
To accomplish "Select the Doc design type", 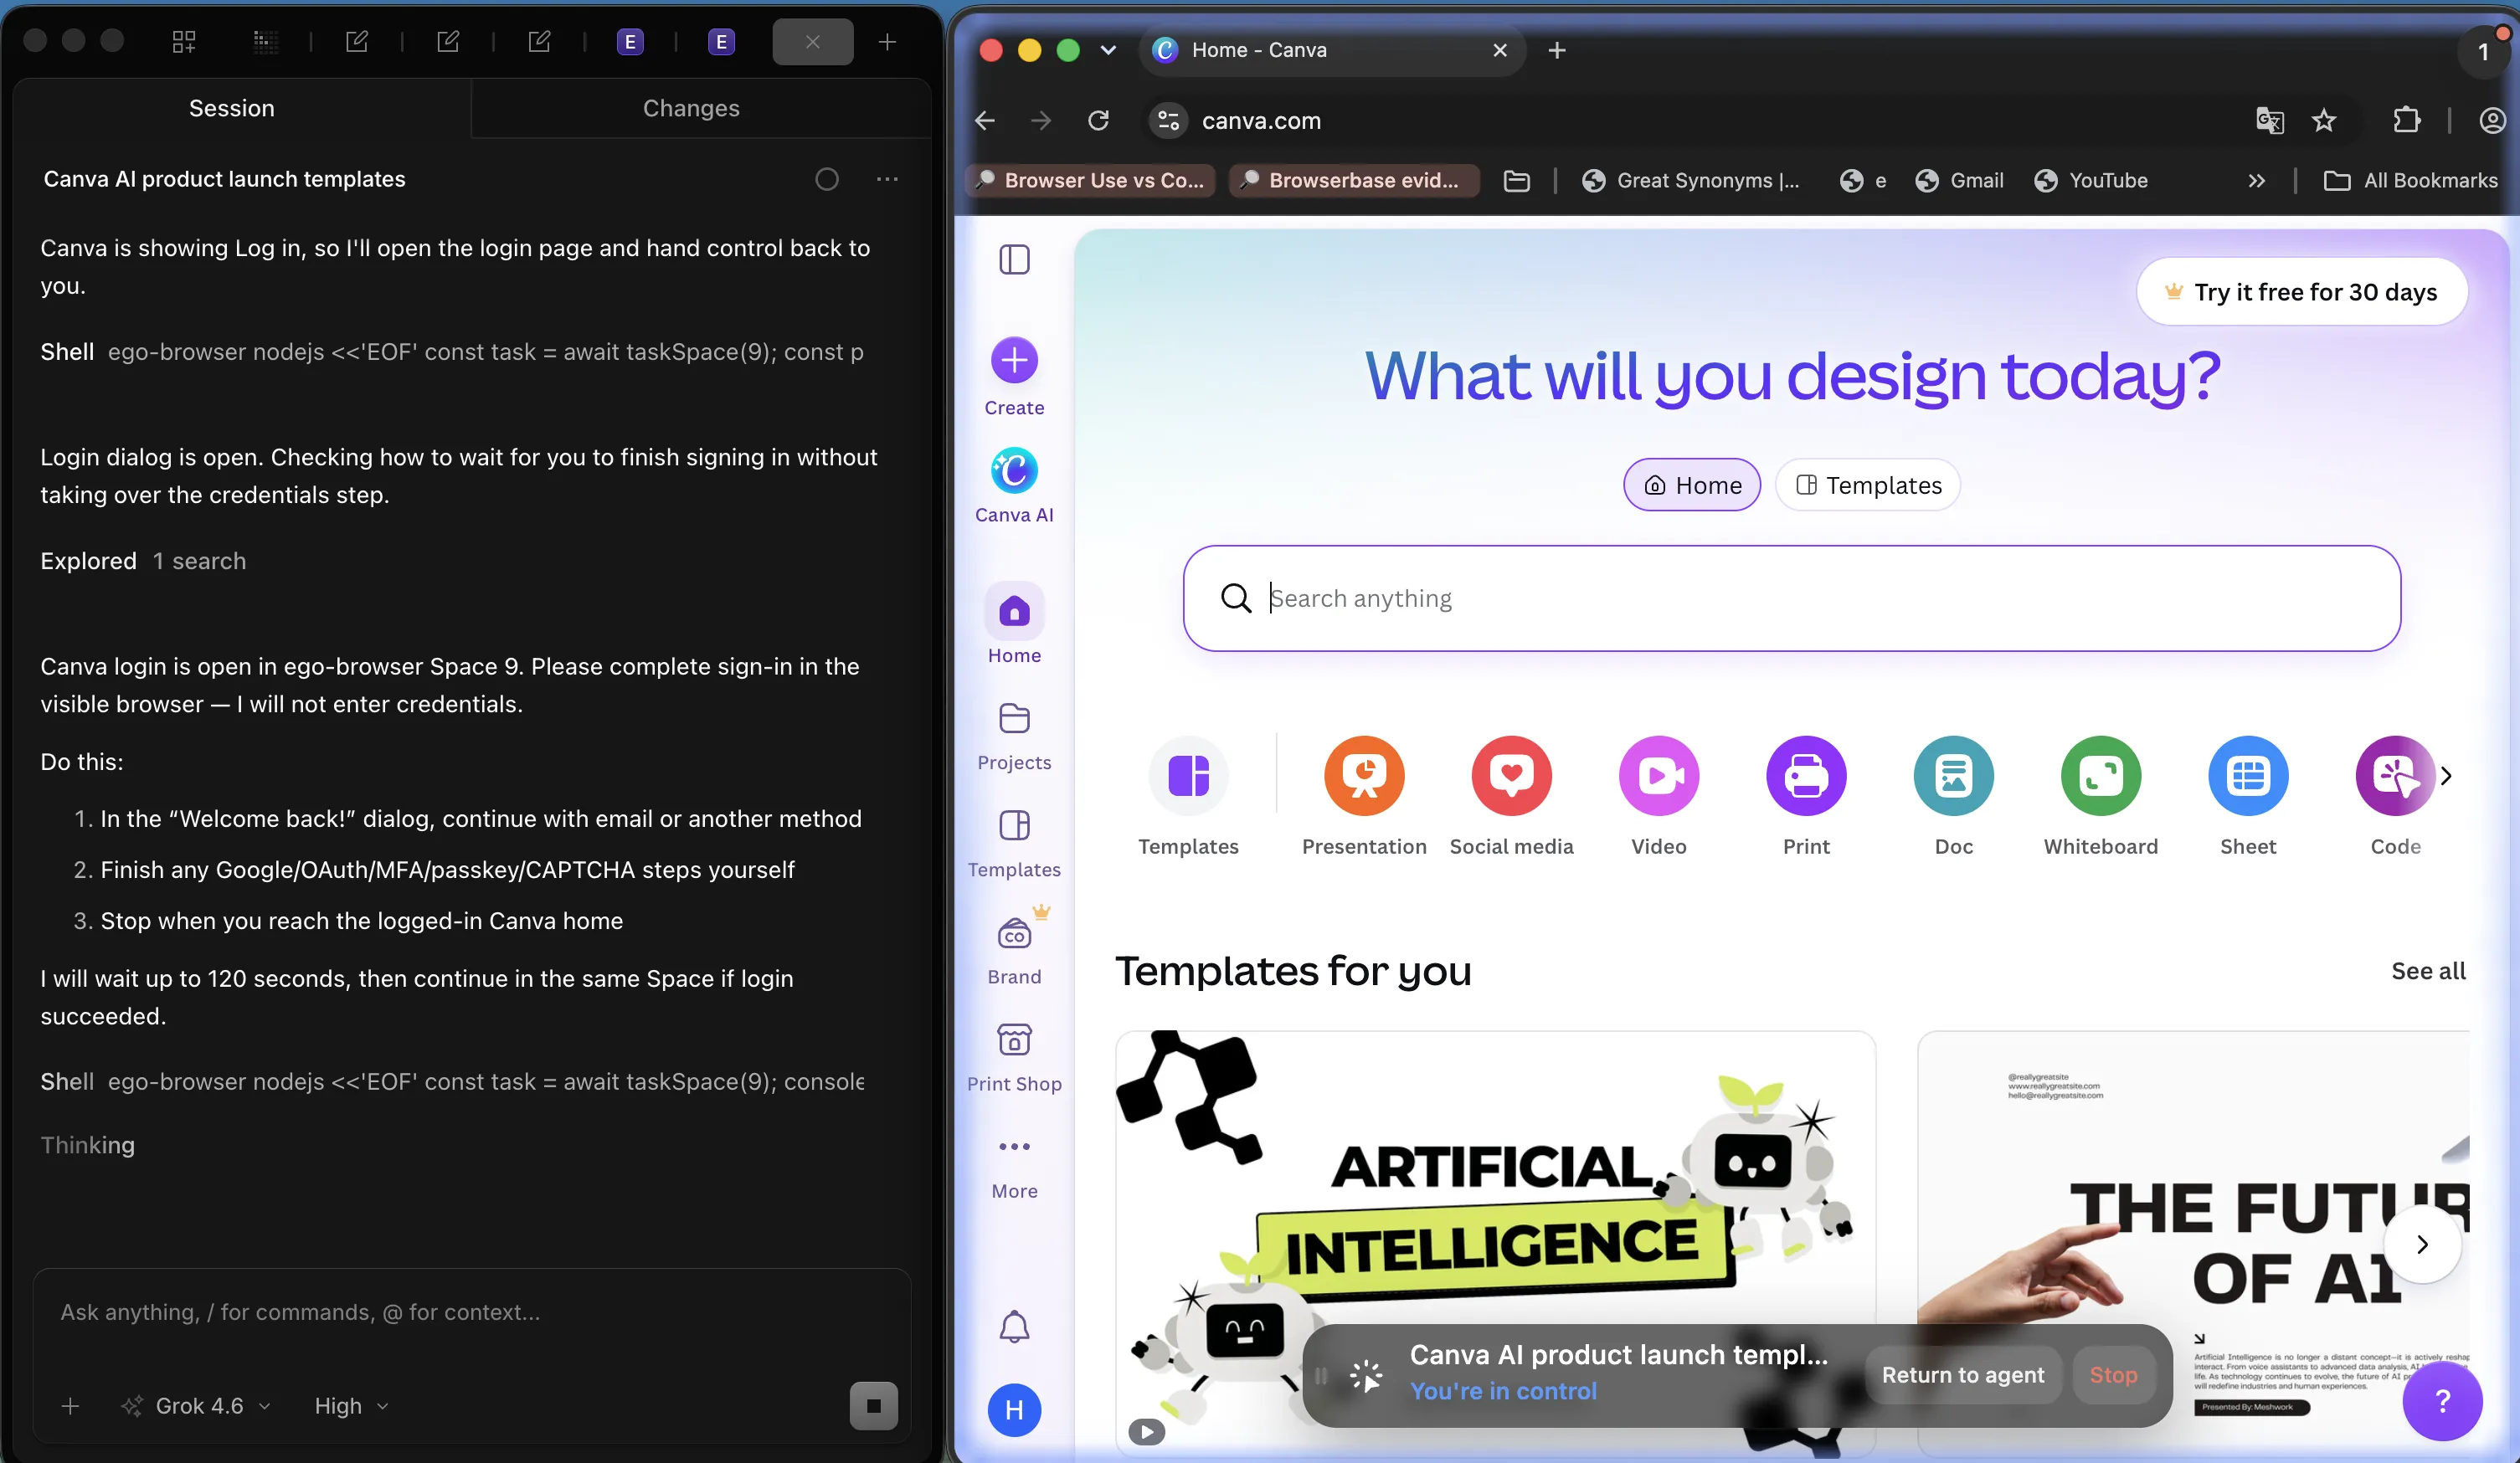I will [1953, 775].
